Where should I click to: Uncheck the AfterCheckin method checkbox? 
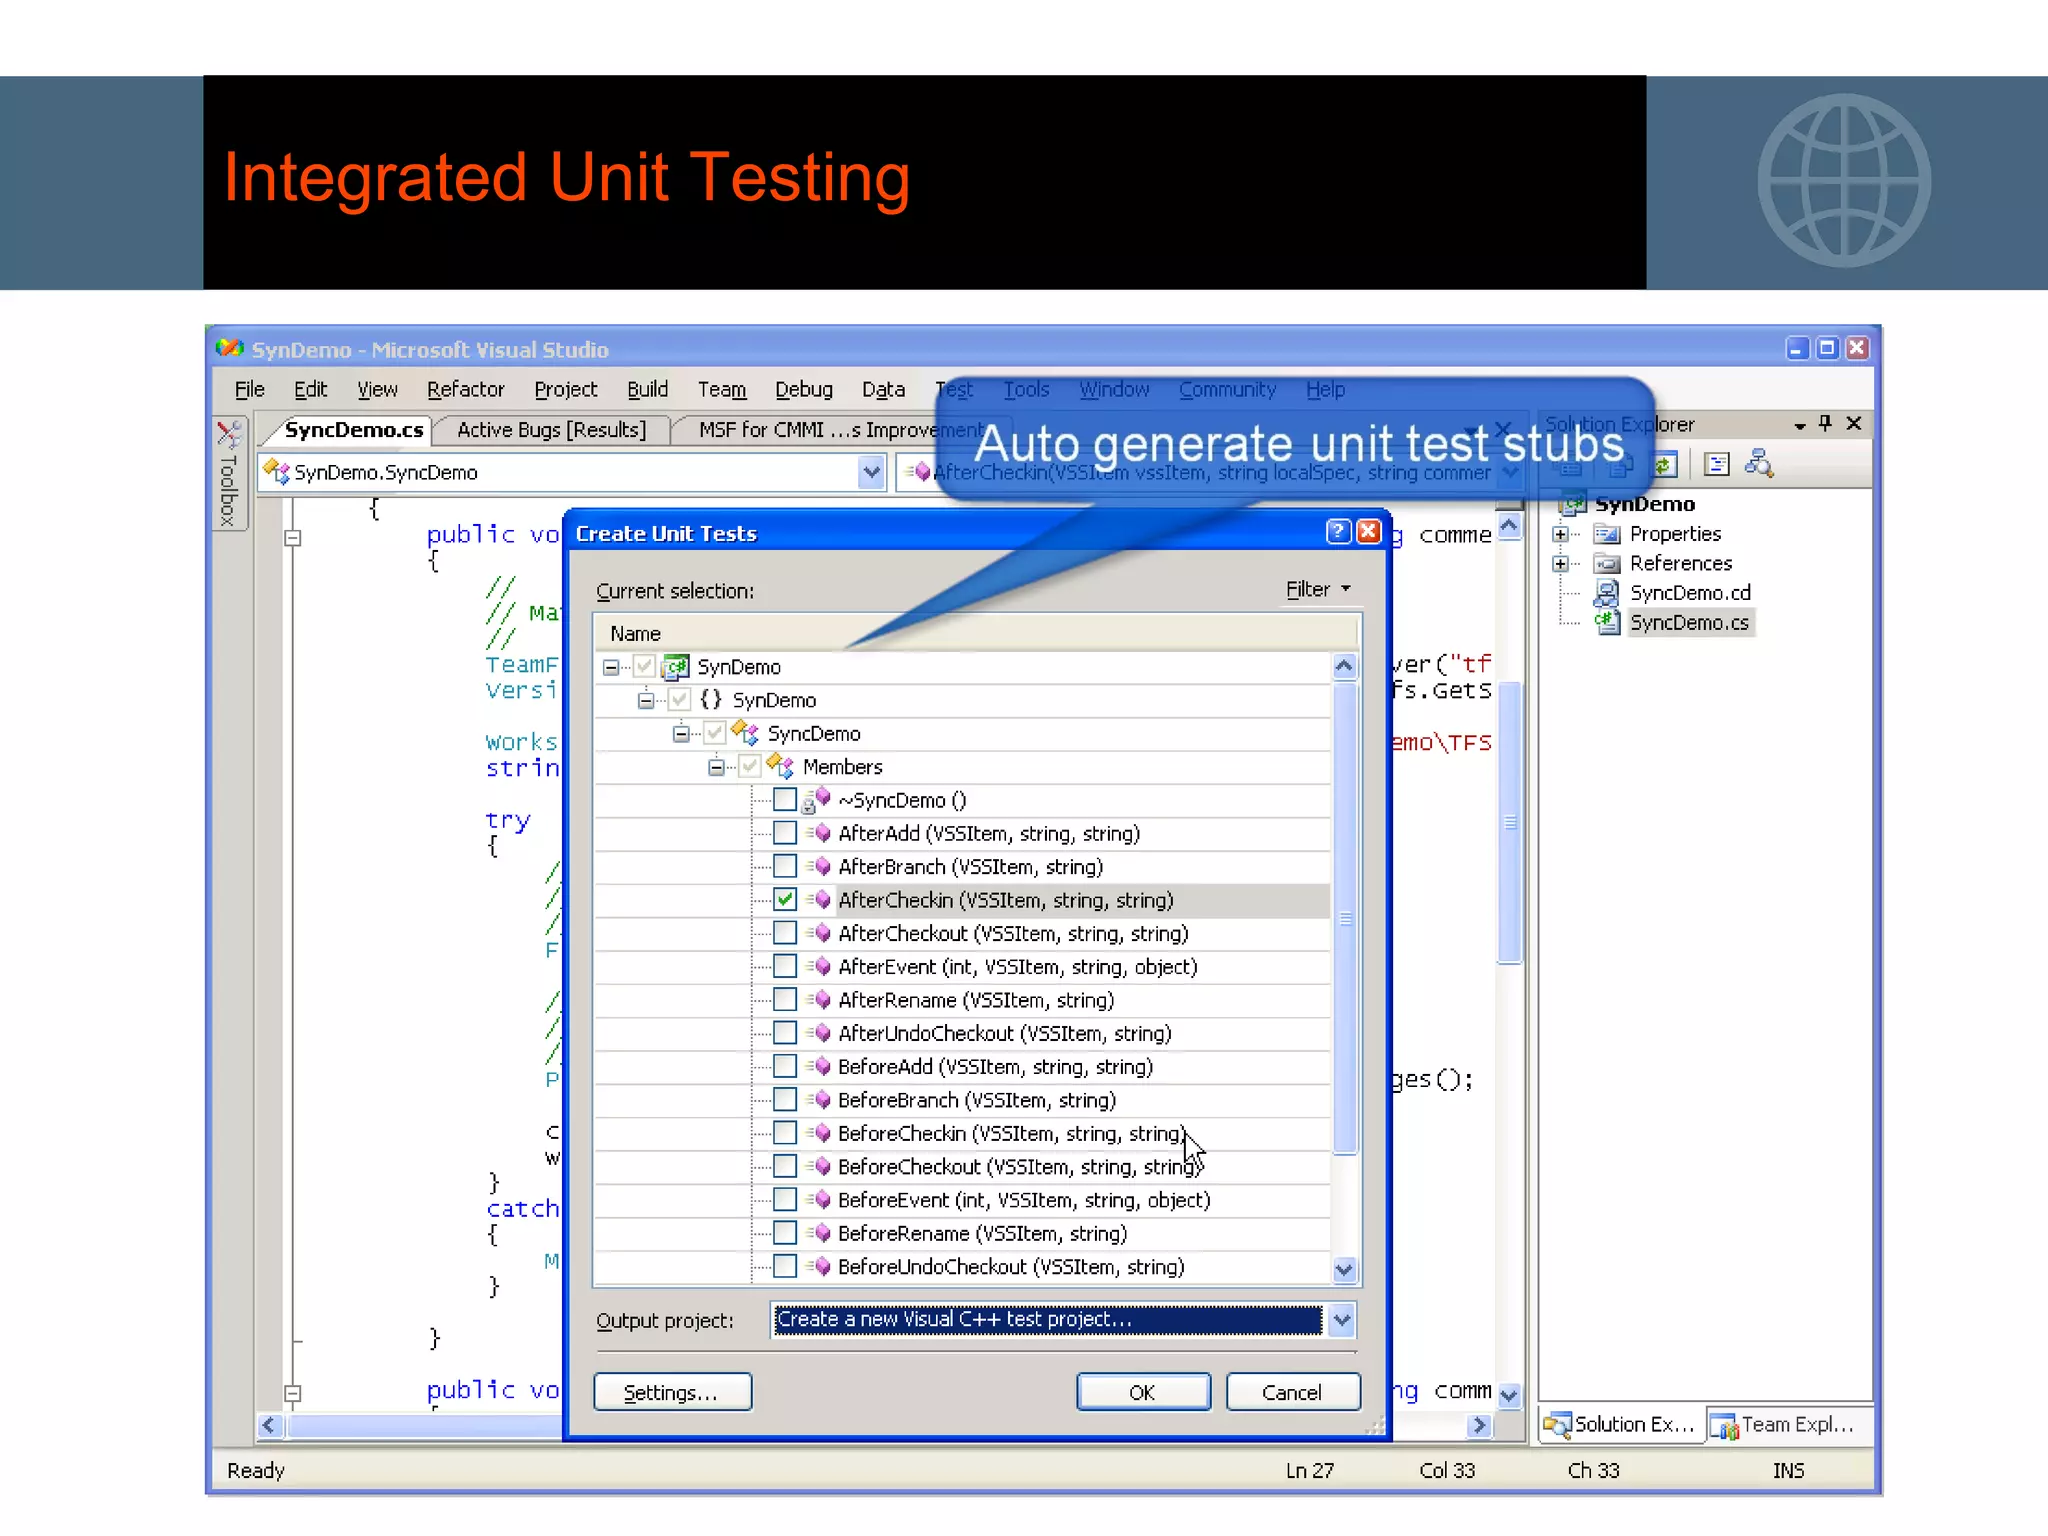785,900
